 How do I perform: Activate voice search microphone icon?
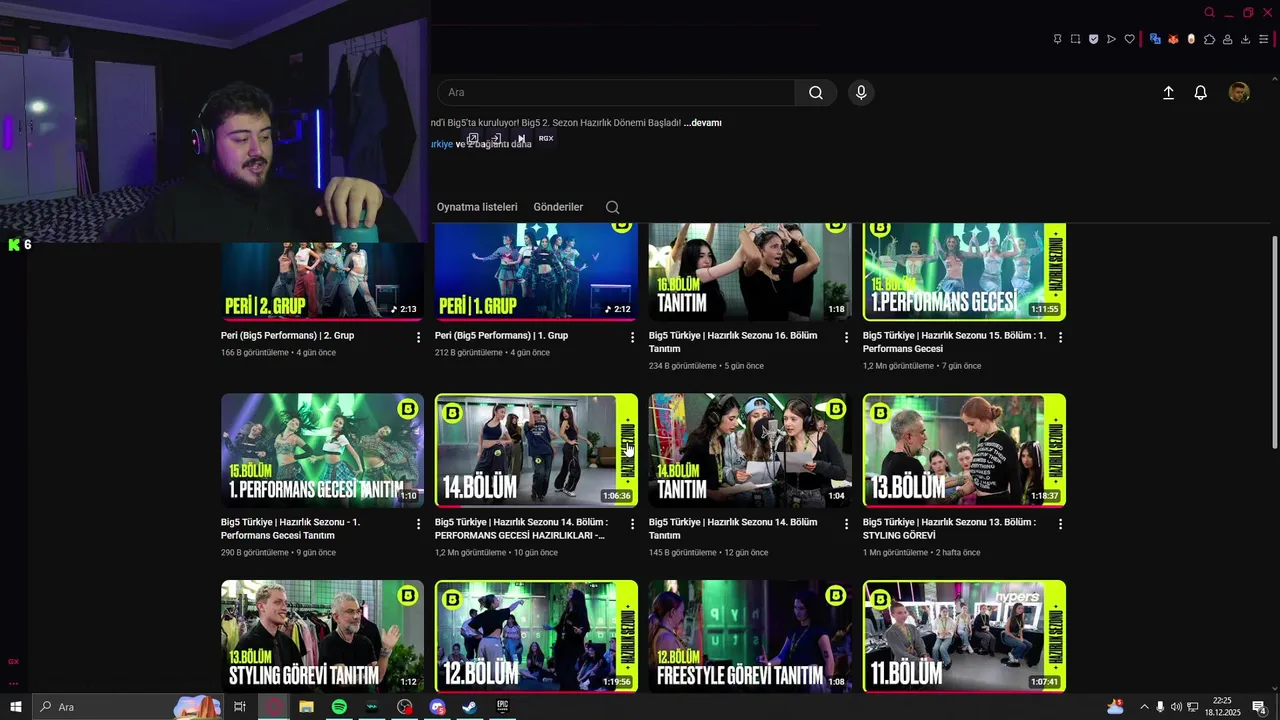tap(861, 93)
